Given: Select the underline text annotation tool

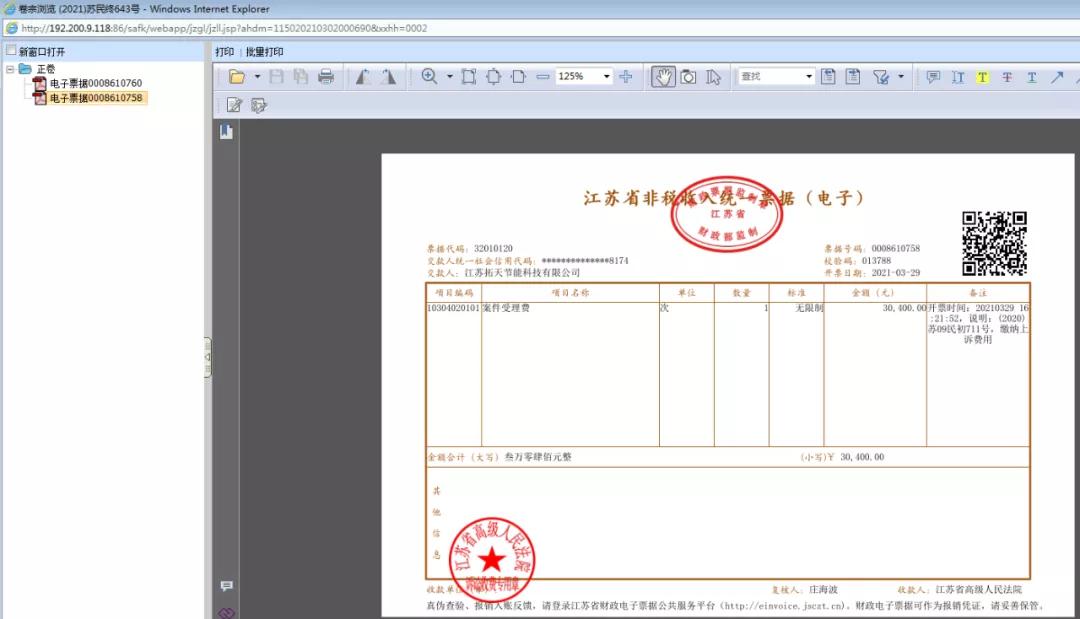Looking at the screenshot, I should click(1032, 77).
